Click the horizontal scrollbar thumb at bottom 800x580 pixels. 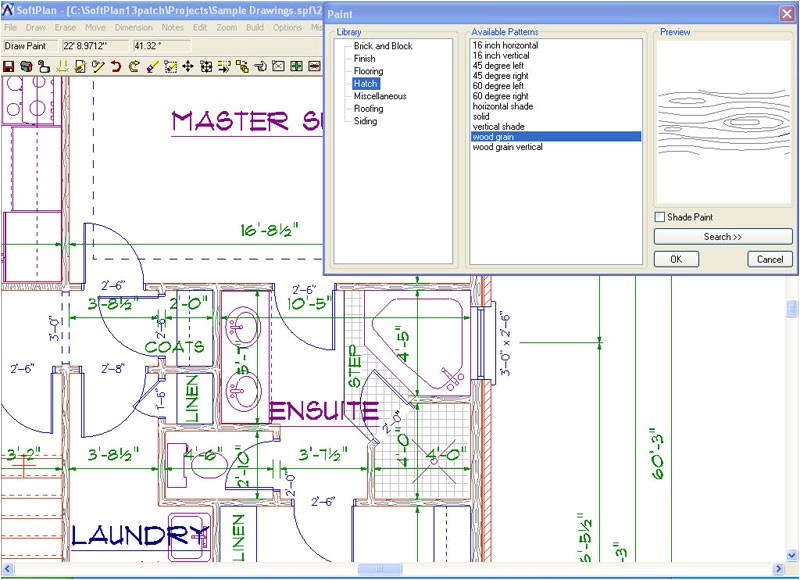[x=379, y=570]
